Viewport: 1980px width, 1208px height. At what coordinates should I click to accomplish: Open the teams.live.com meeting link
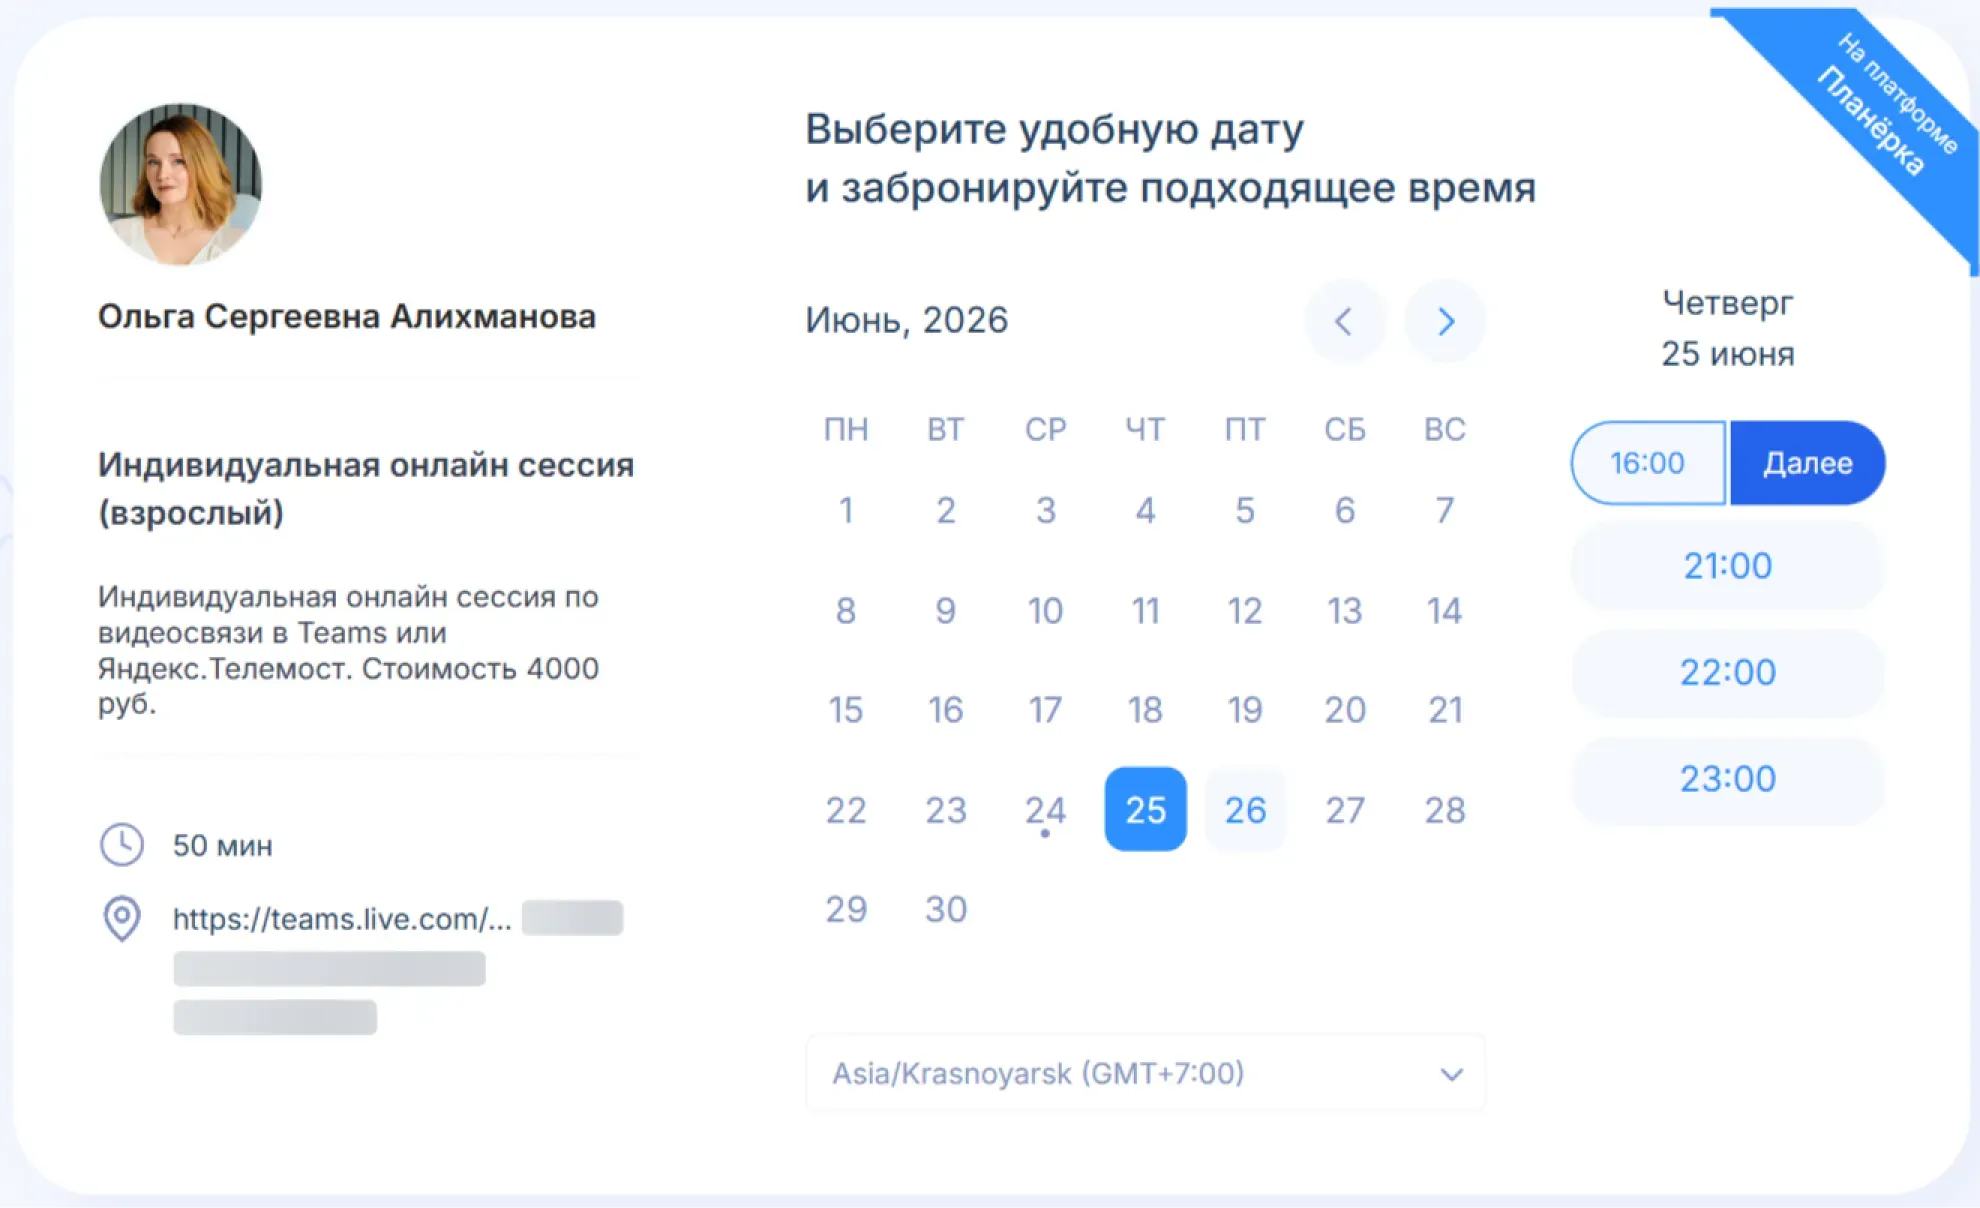point(342,919)
